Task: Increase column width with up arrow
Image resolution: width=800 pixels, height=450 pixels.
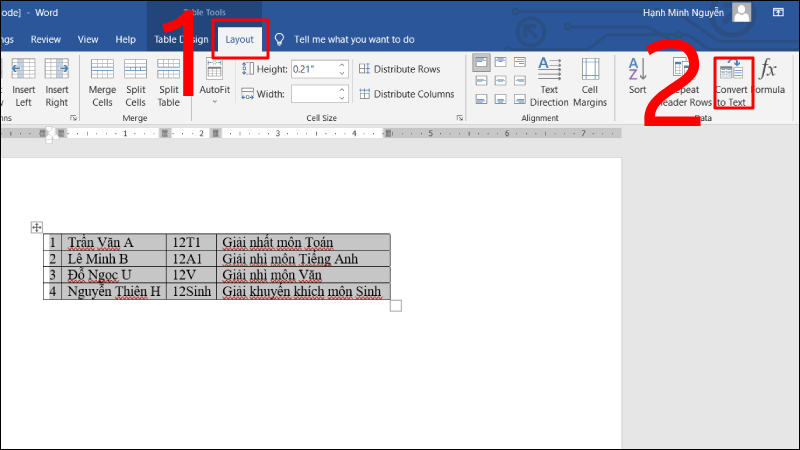Action: tap(342, 90)
